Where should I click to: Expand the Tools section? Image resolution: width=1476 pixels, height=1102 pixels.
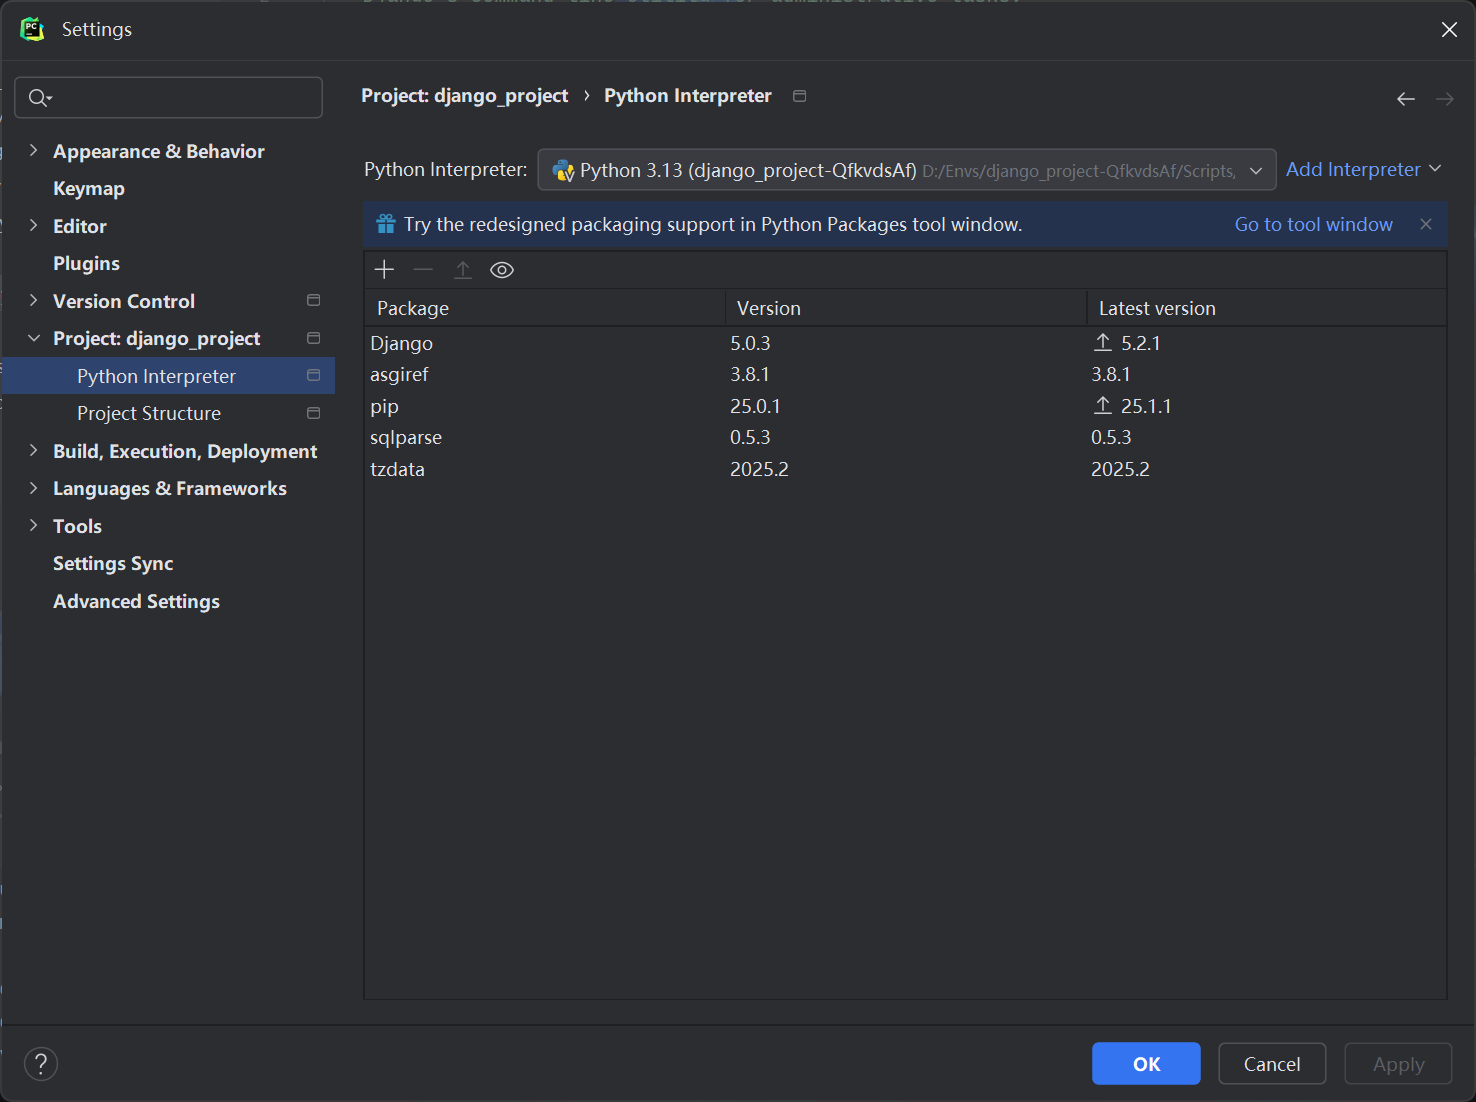tap(33, 525)
